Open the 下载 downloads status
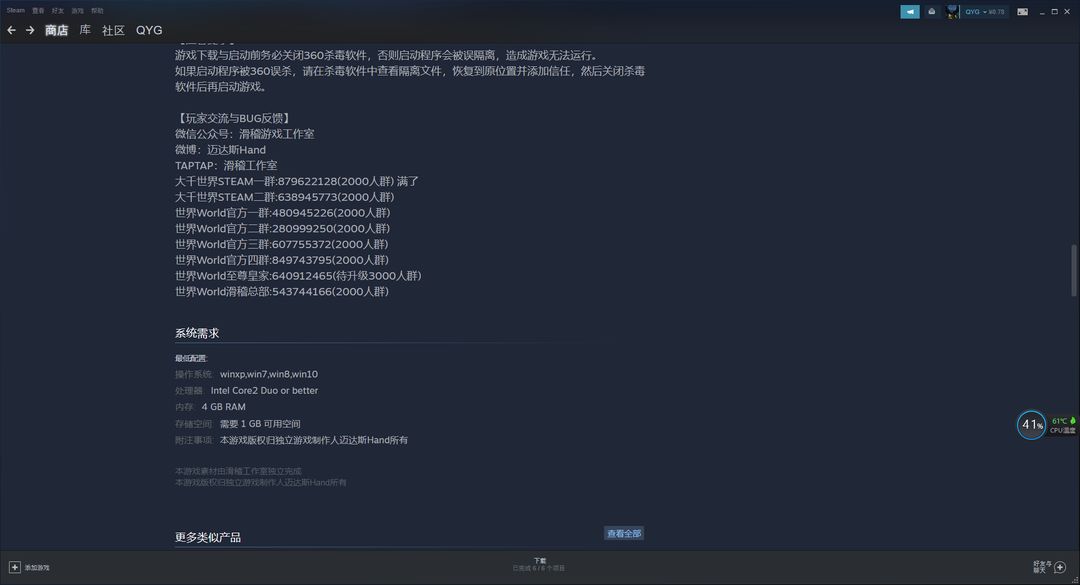This screenshot has height=585, width=1080. coord(539,564)
